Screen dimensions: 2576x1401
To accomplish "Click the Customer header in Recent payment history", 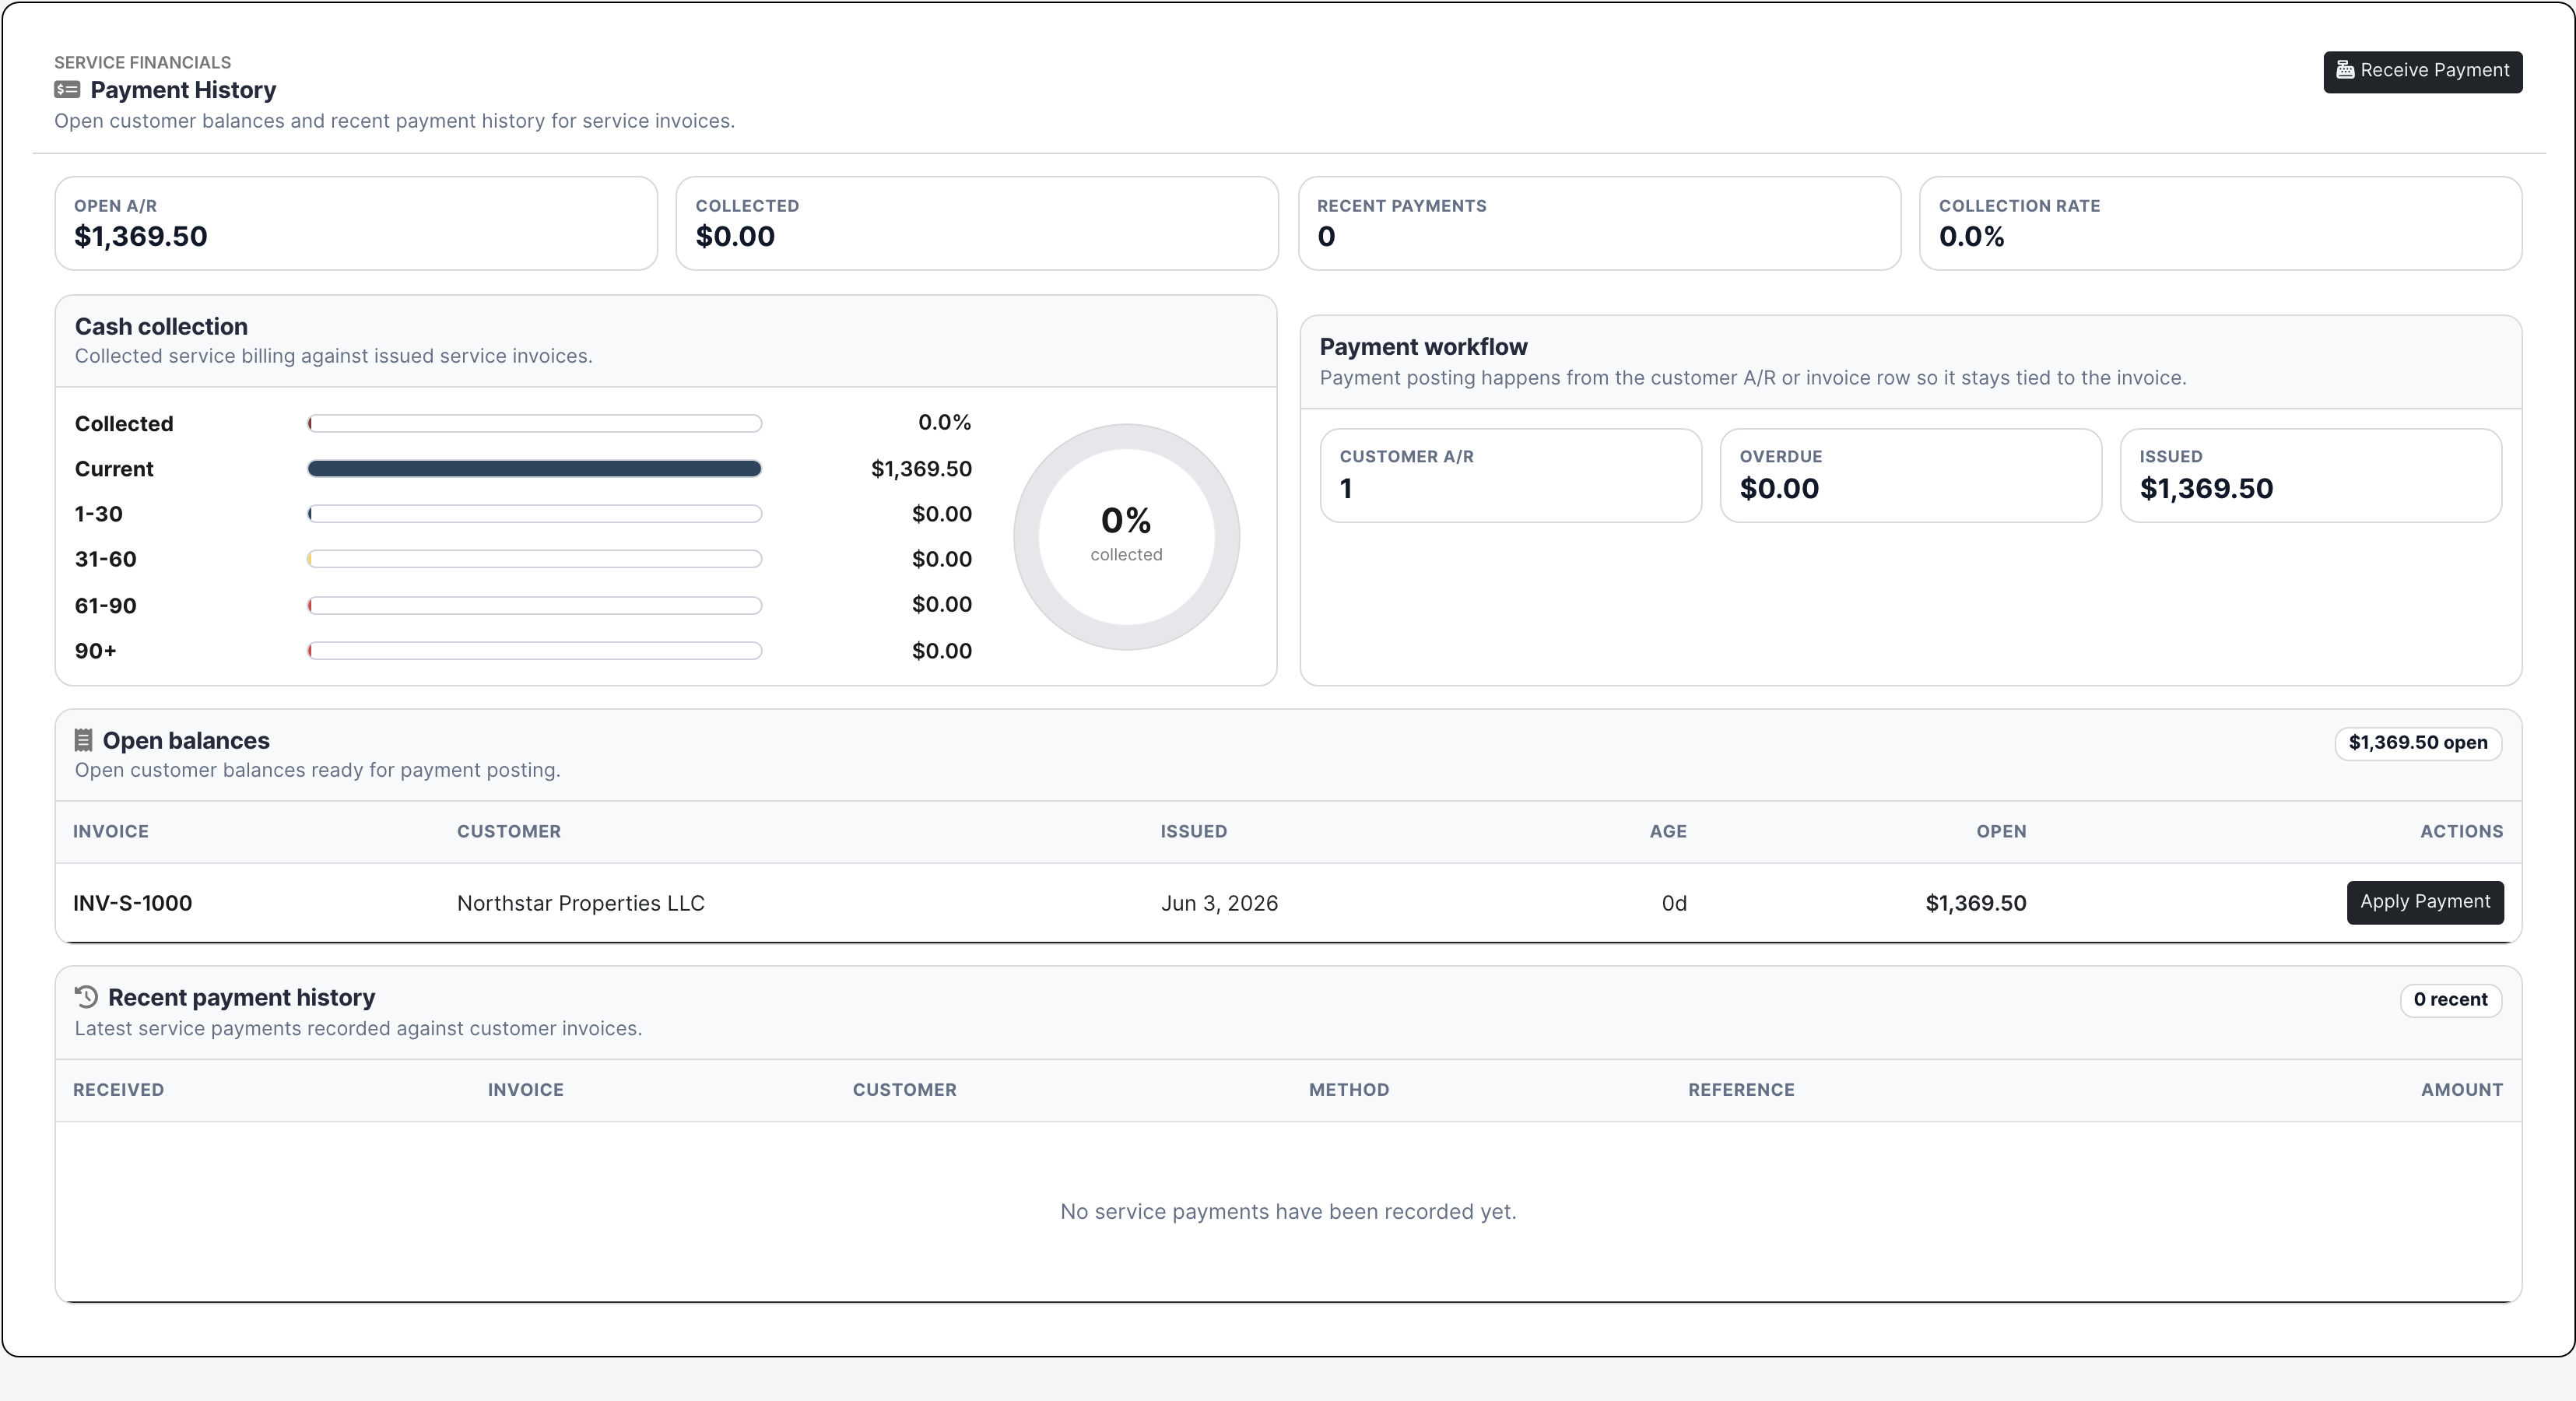I will tap(905, 1090).
